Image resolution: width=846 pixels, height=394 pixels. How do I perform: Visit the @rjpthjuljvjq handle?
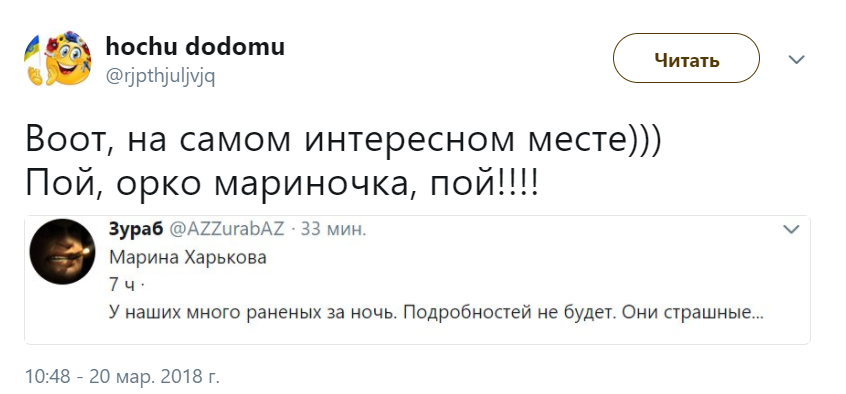(160, 77)
